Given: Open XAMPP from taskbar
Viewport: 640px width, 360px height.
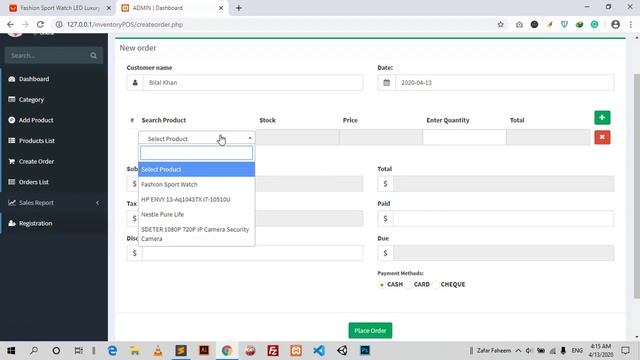Looking at the screenshot, I should coord(296,351).
